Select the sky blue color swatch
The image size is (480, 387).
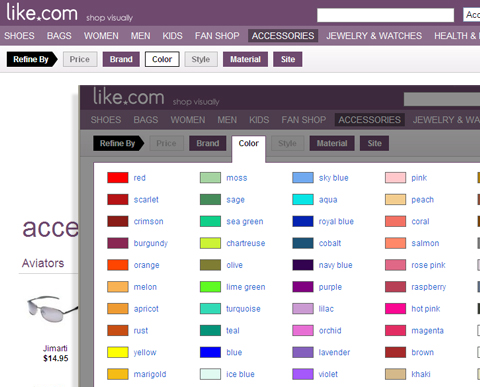coord(303,178)
